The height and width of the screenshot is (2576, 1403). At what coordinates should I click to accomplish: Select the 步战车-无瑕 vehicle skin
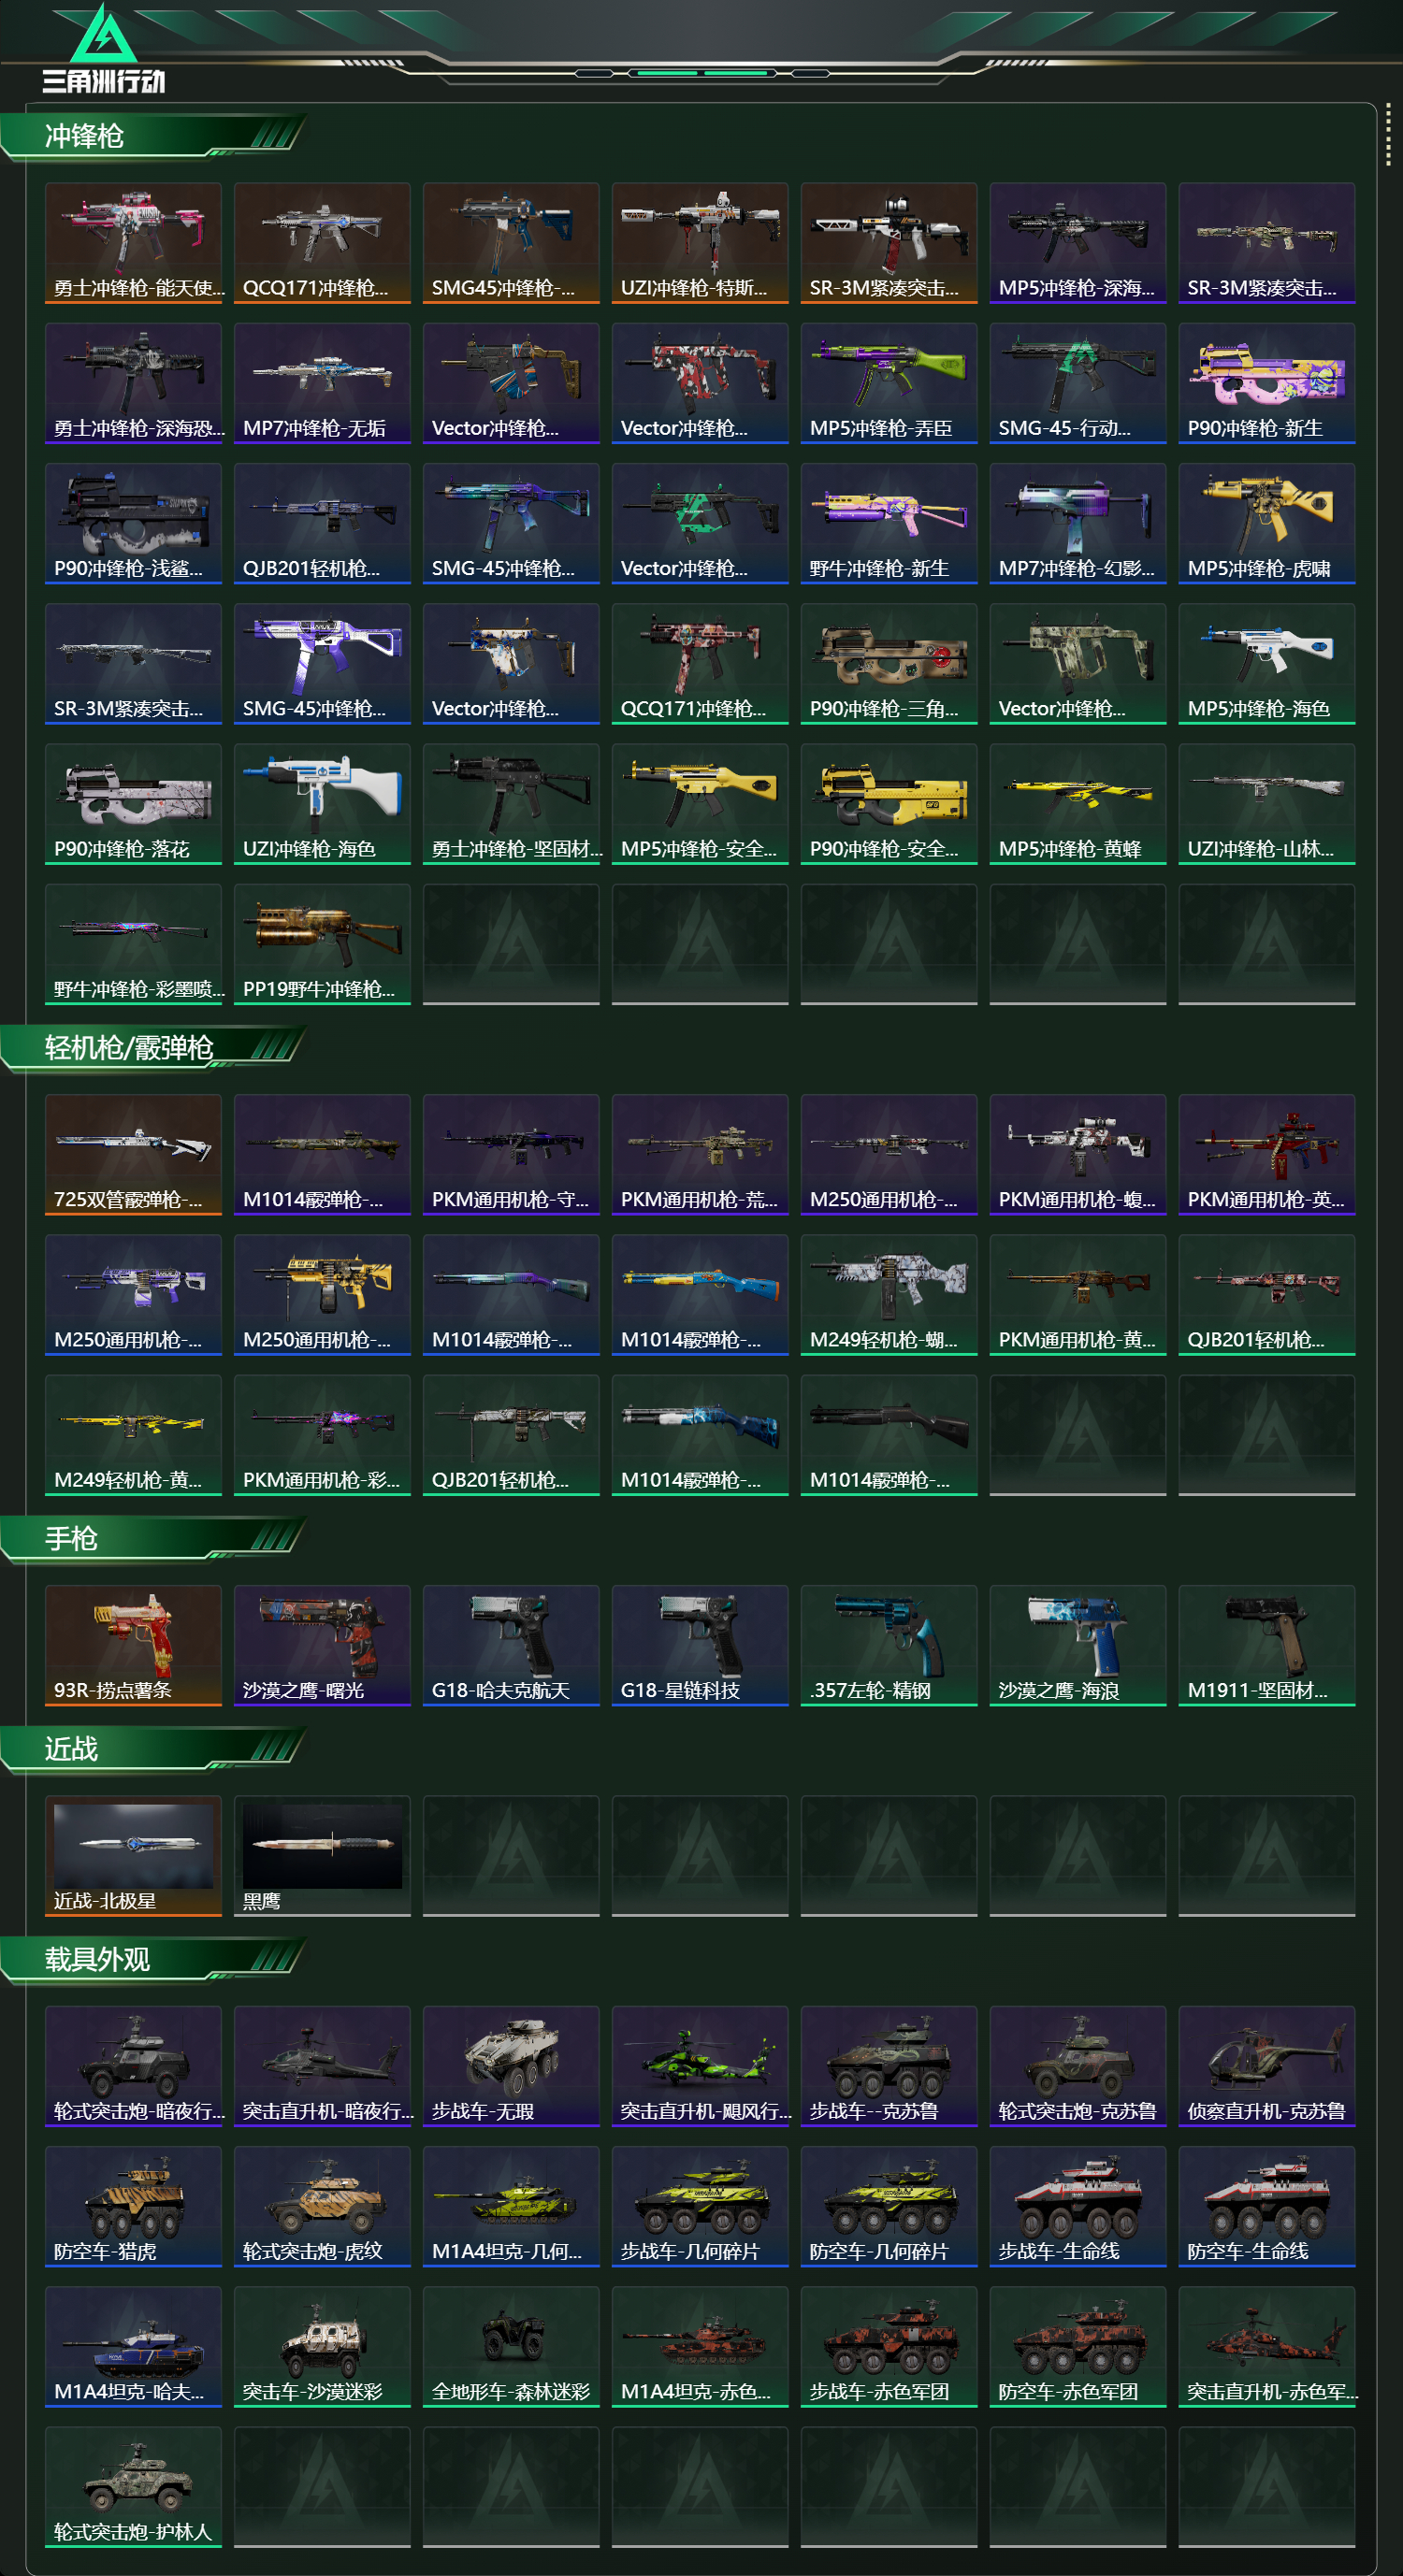click(x=511, y=2066)
